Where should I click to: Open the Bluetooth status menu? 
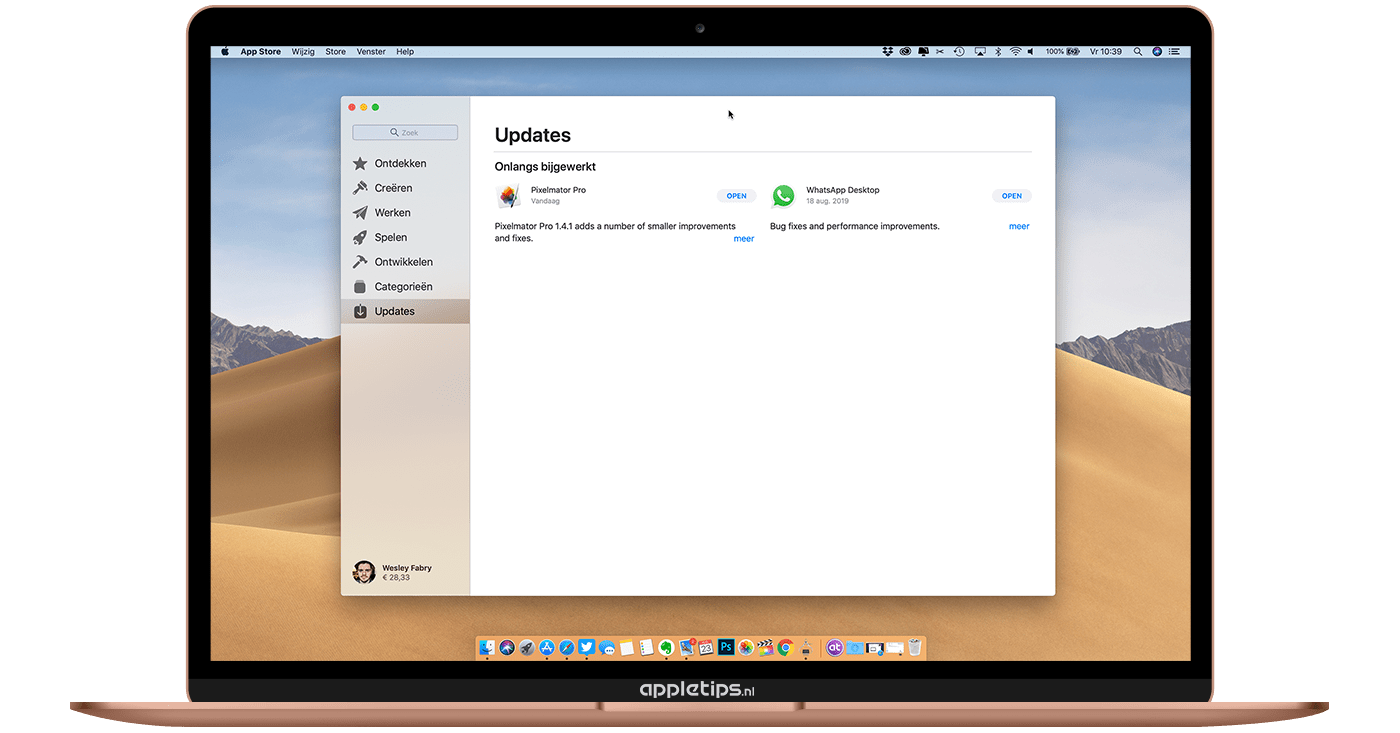tap(997, 51)
